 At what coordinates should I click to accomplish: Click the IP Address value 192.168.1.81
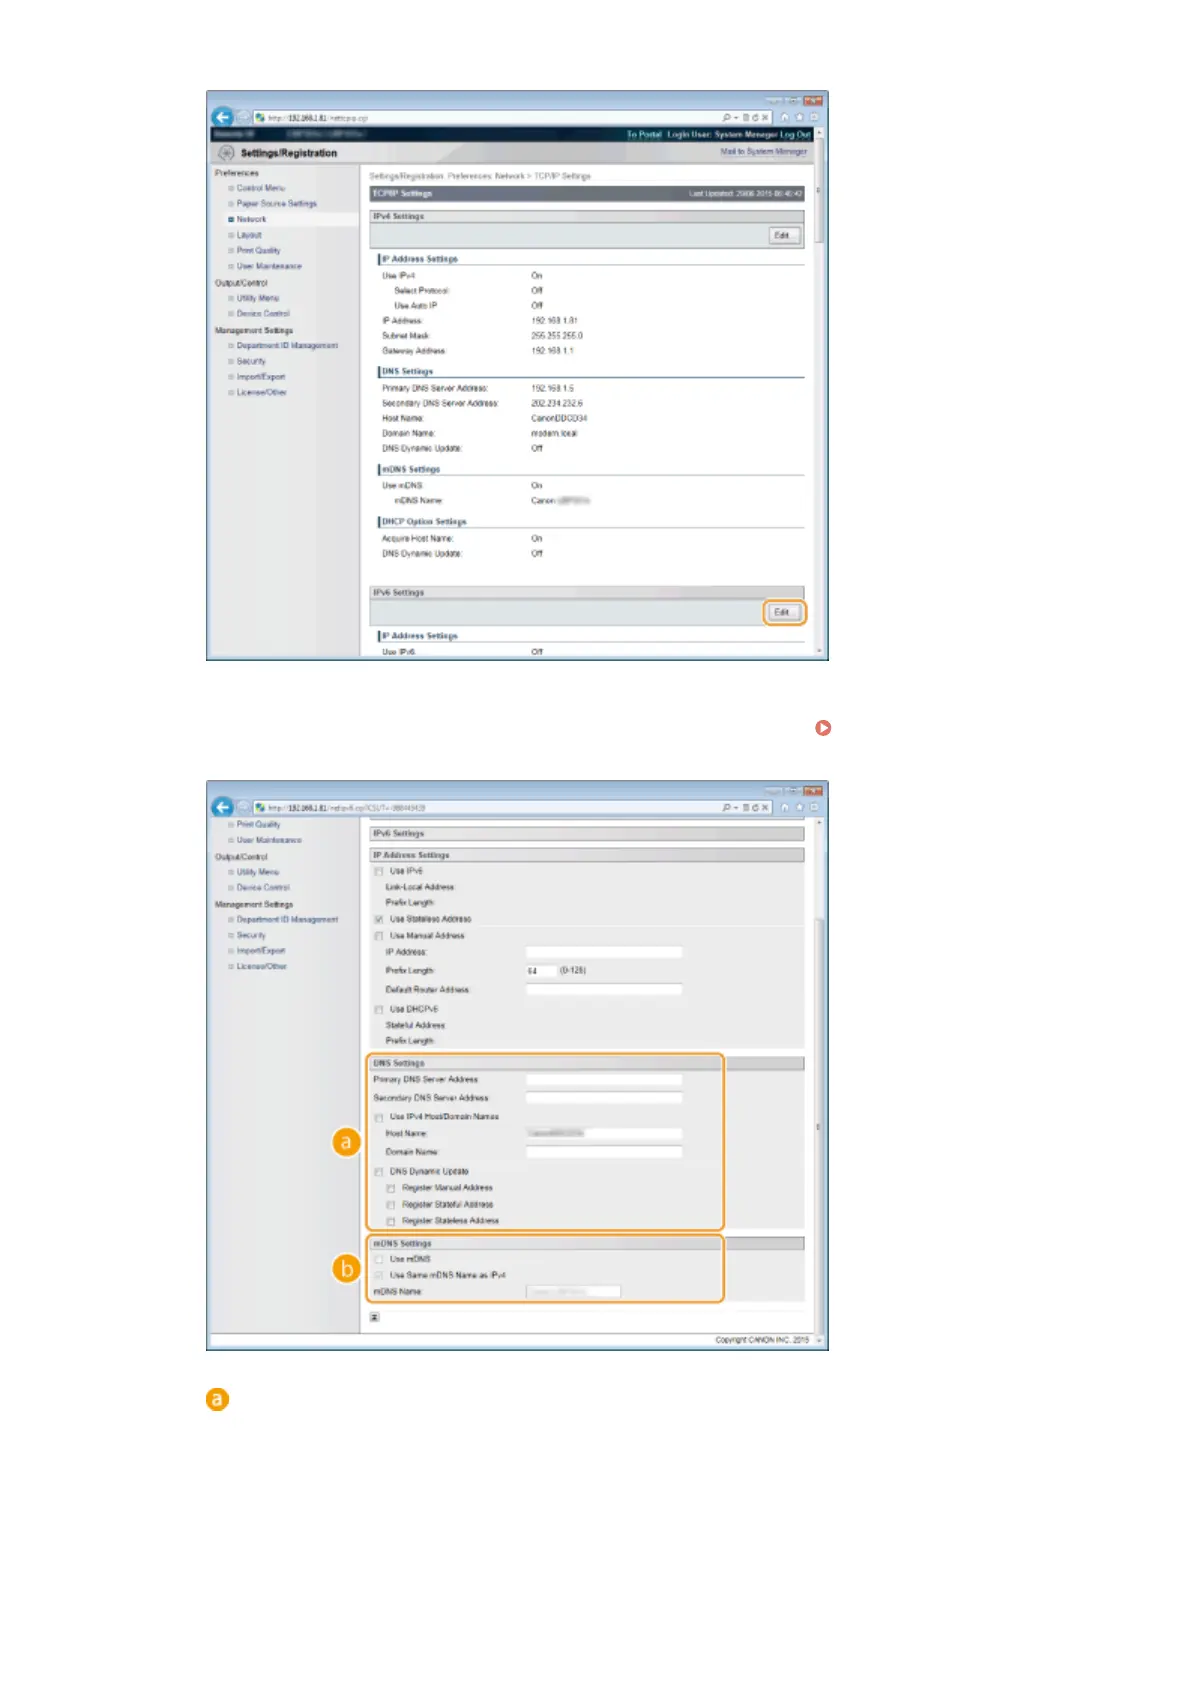[554, 321]
